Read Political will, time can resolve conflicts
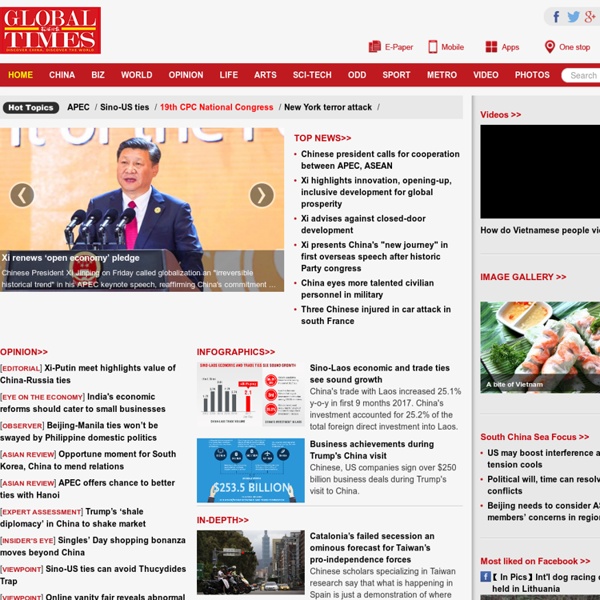The height and width of the screenshot is (600, 600). click(543, 485)
